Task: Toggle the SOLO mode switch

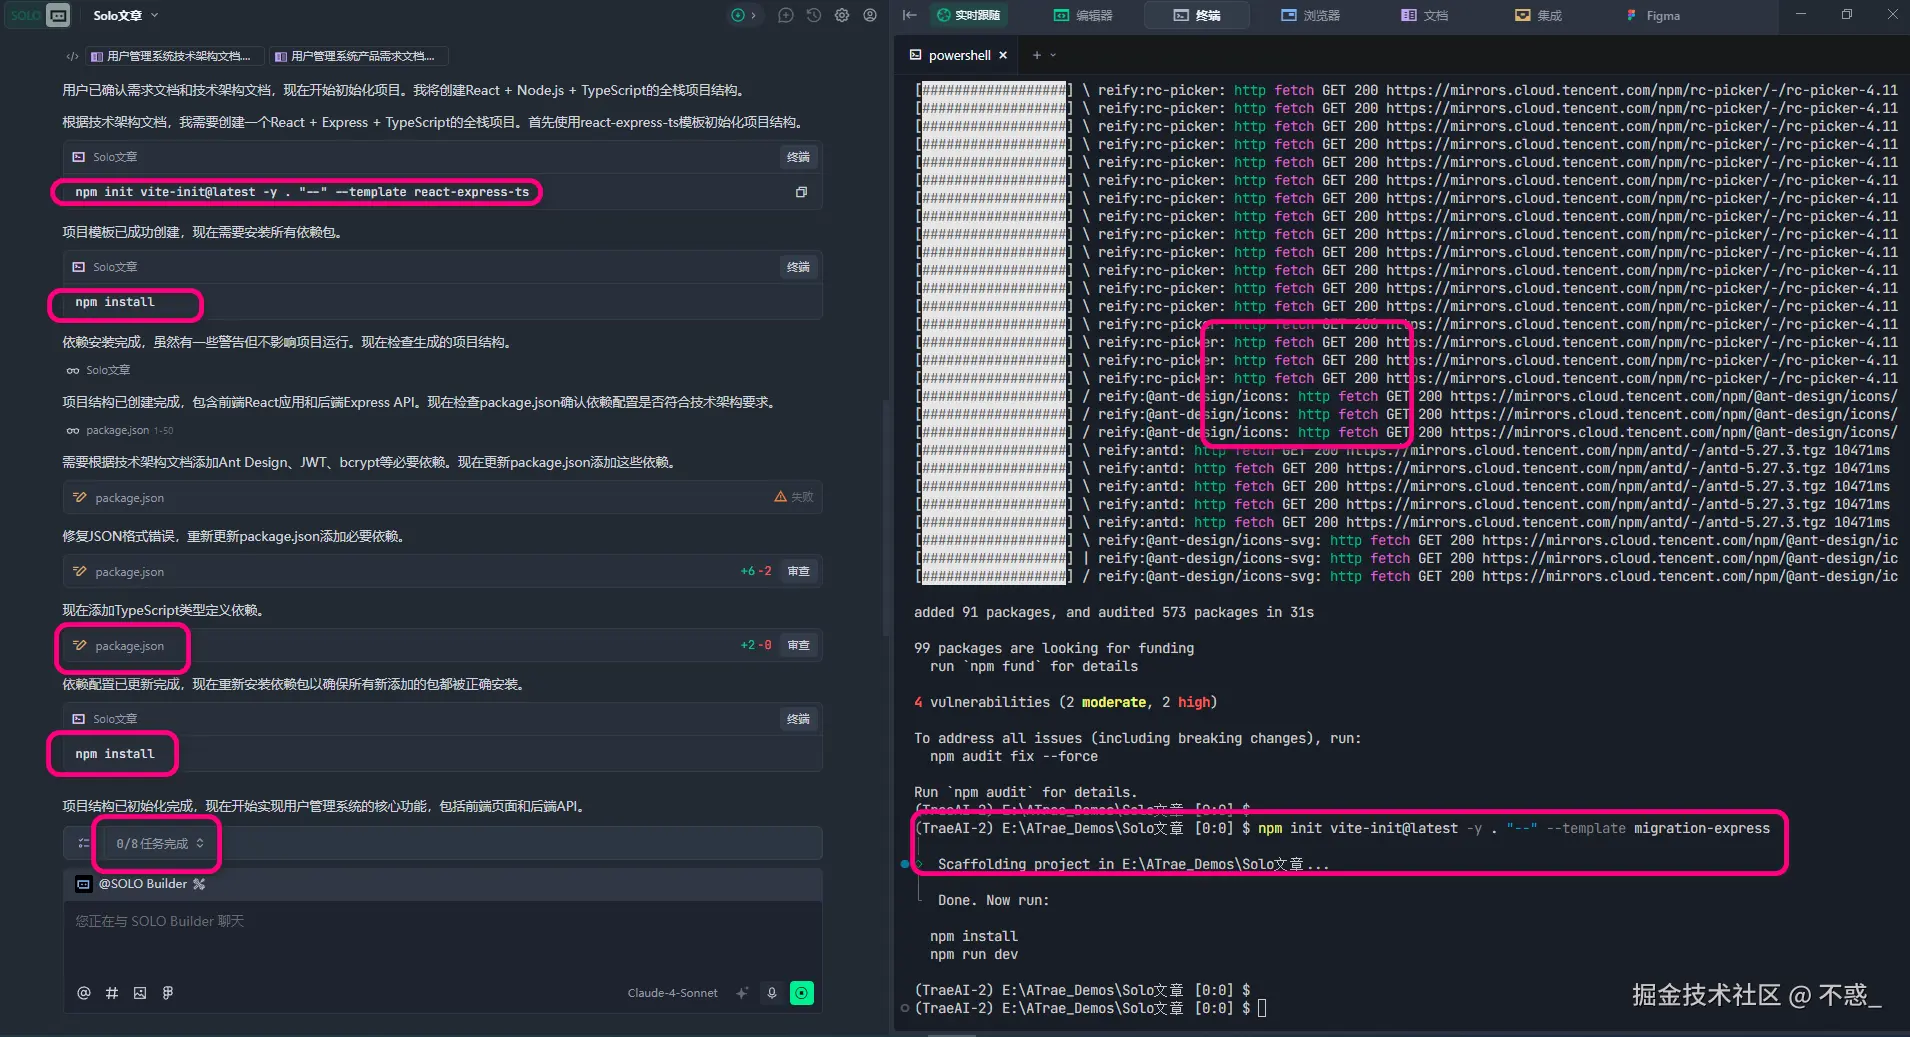Action: coord(37,15)
